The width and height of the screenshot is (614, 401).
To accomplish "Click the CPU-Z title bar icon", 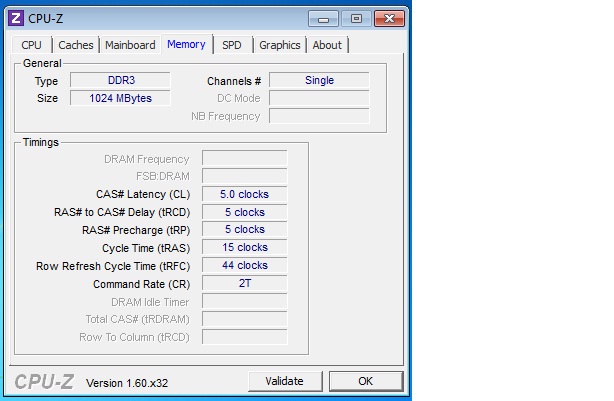I will pos(16,18).
